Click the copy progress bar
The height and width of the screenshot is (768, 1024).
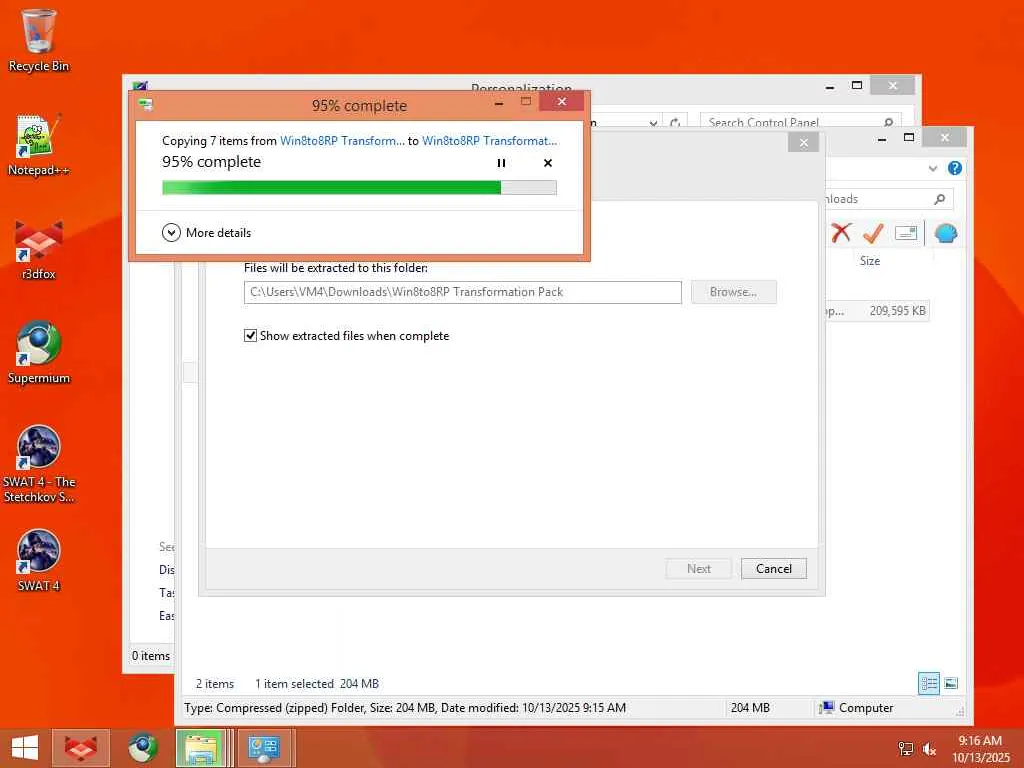359,188
